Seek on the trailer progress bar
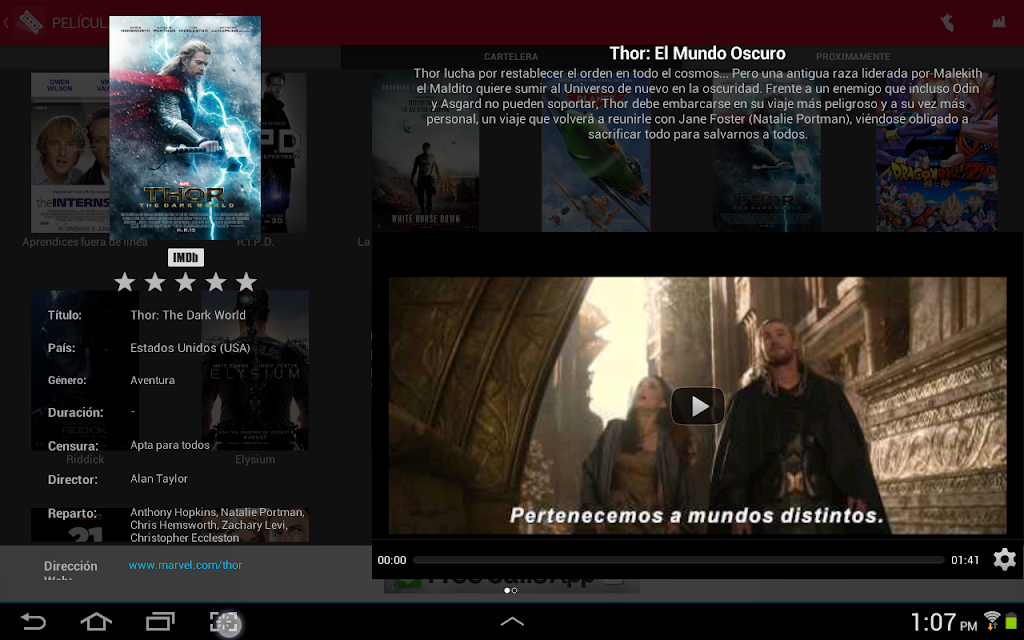Image resolution: width=1024 pixels, height=640 pixels. tap(679, 560)
